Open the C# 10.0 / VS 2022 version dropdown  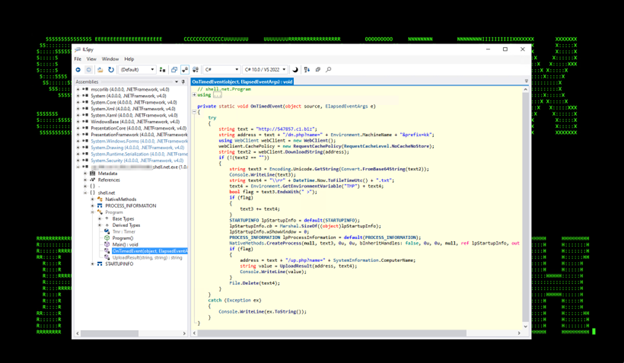point(265,70)
